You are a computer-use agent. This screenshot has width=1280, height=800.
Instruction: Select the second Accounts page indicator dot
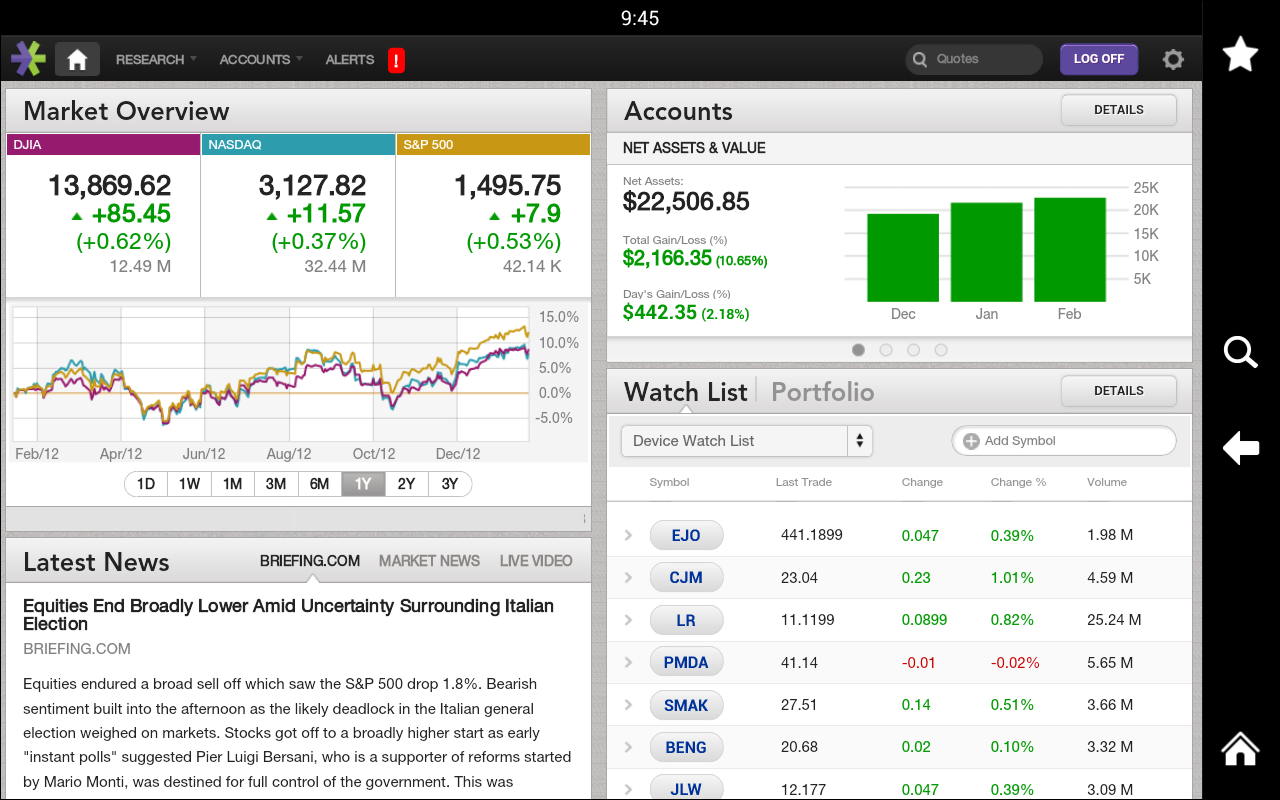click(x=886, y=350)
